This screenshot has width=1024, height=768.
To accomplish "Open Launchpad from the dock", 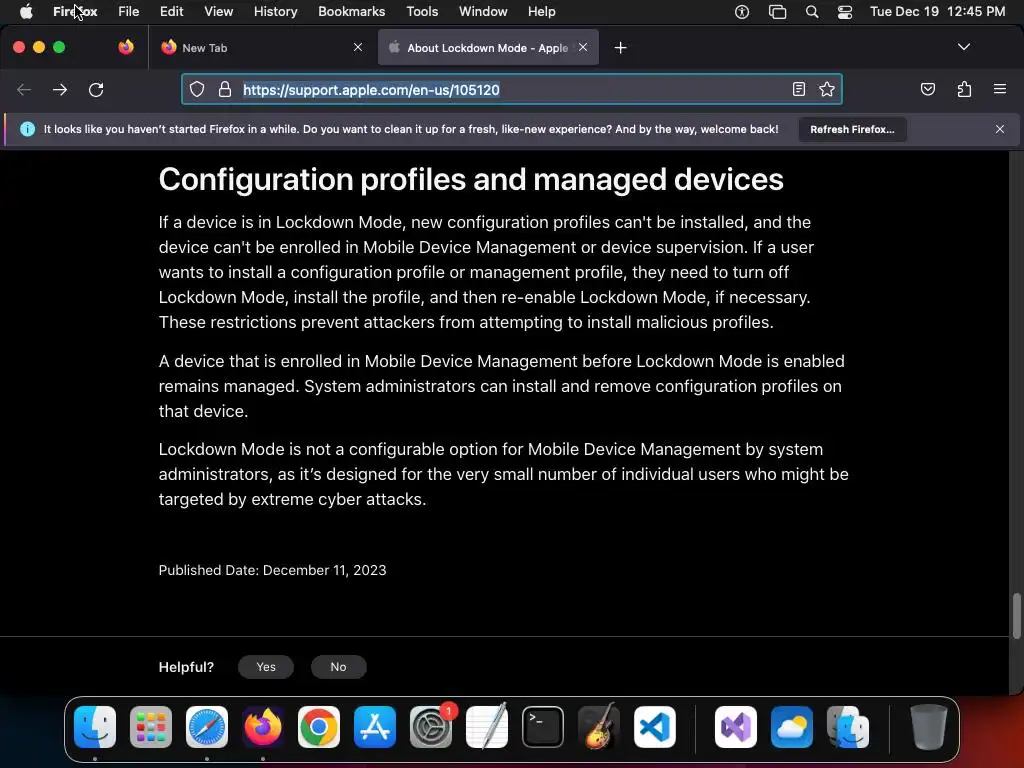I will (x=151, y=727).
